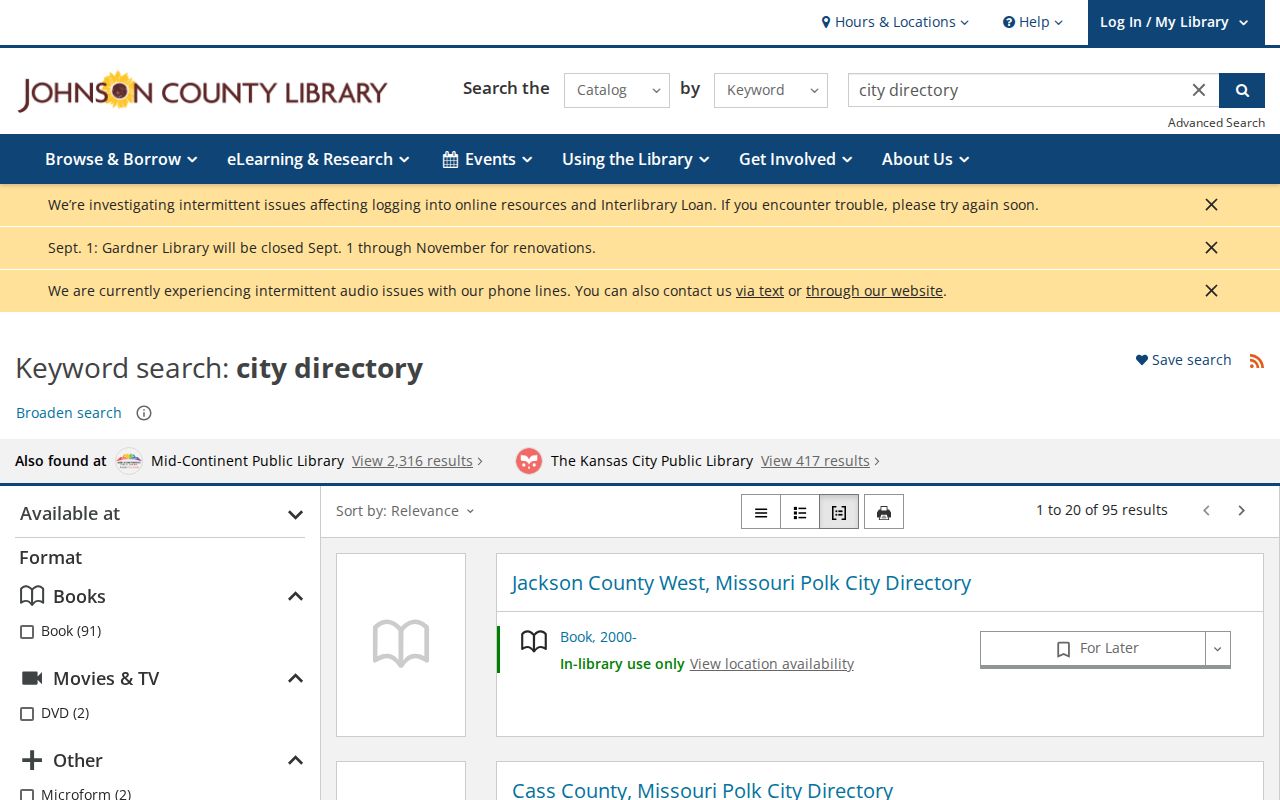View Mid-Continent Public Library's 2,316 results
This screenshot has height=800, width=1280.
(417, 461)
